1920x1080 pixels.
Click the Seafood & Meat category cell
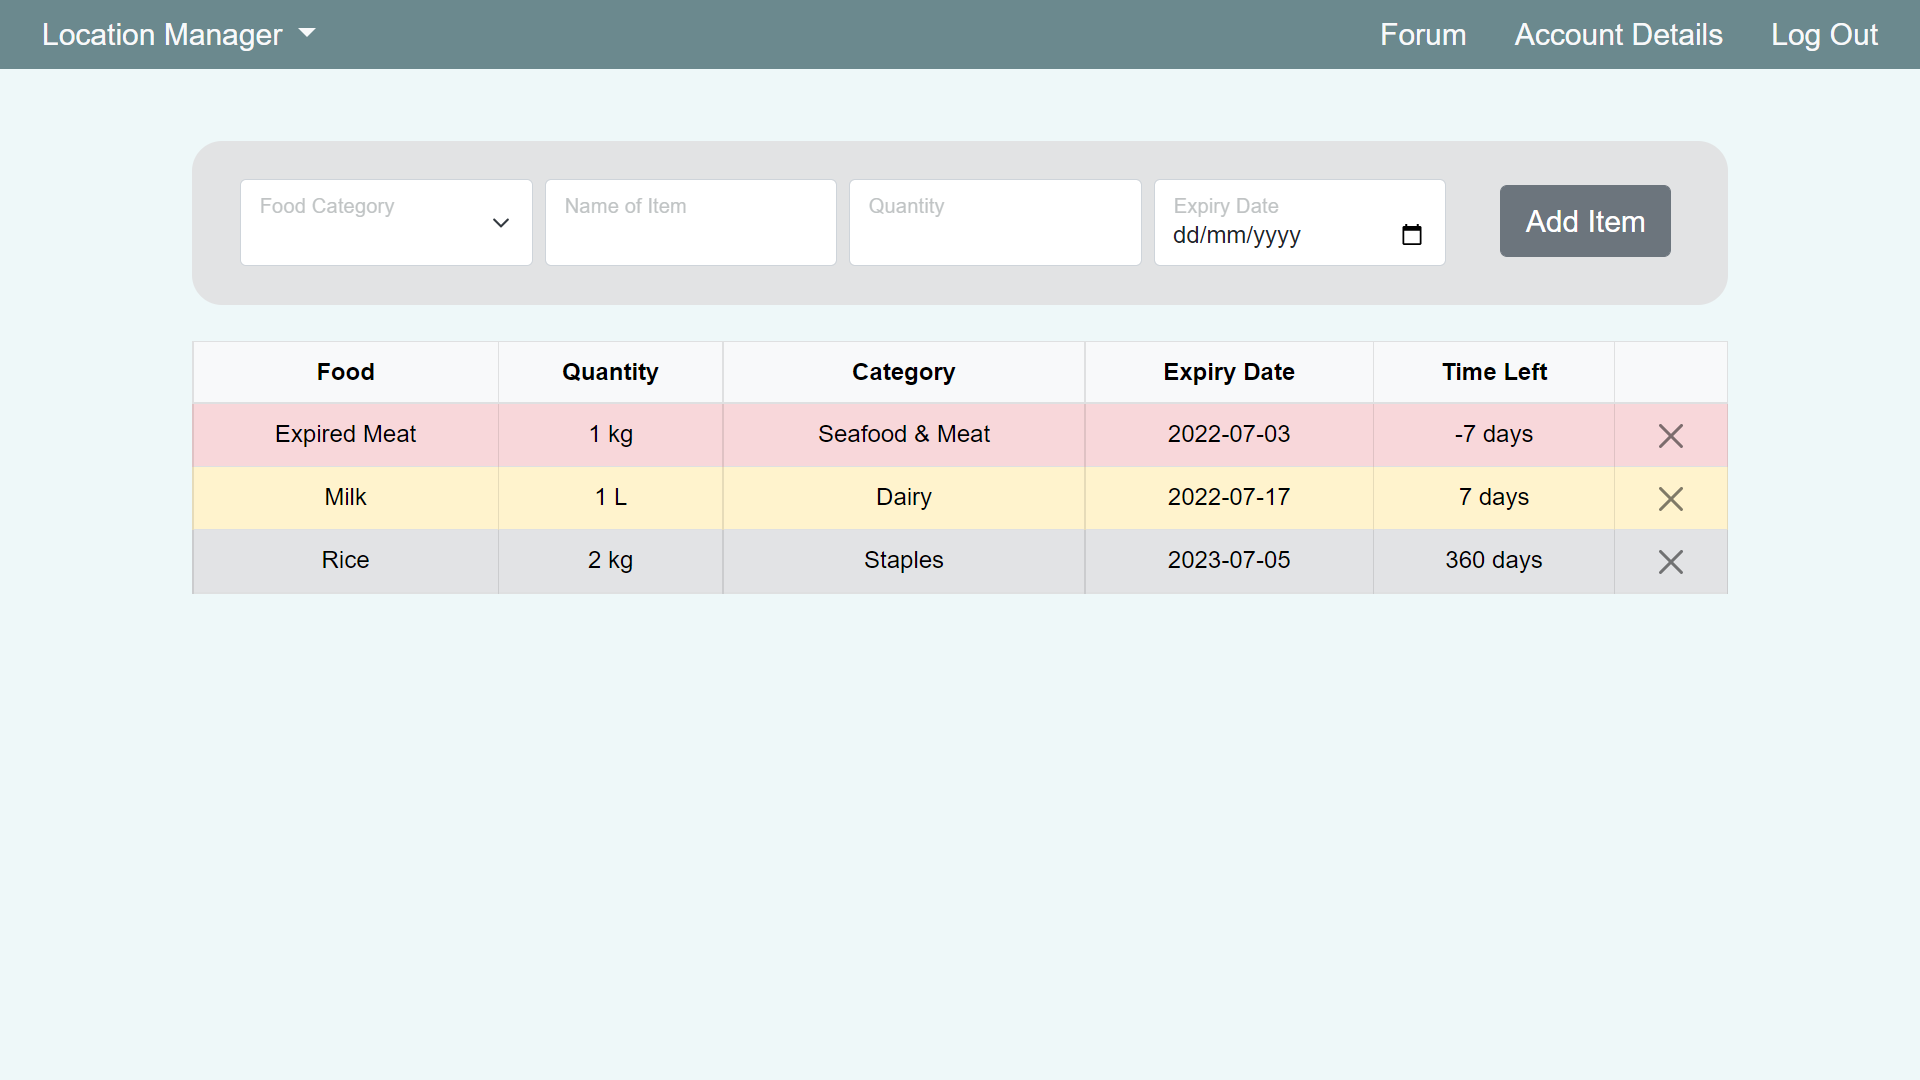pos(903,434)
